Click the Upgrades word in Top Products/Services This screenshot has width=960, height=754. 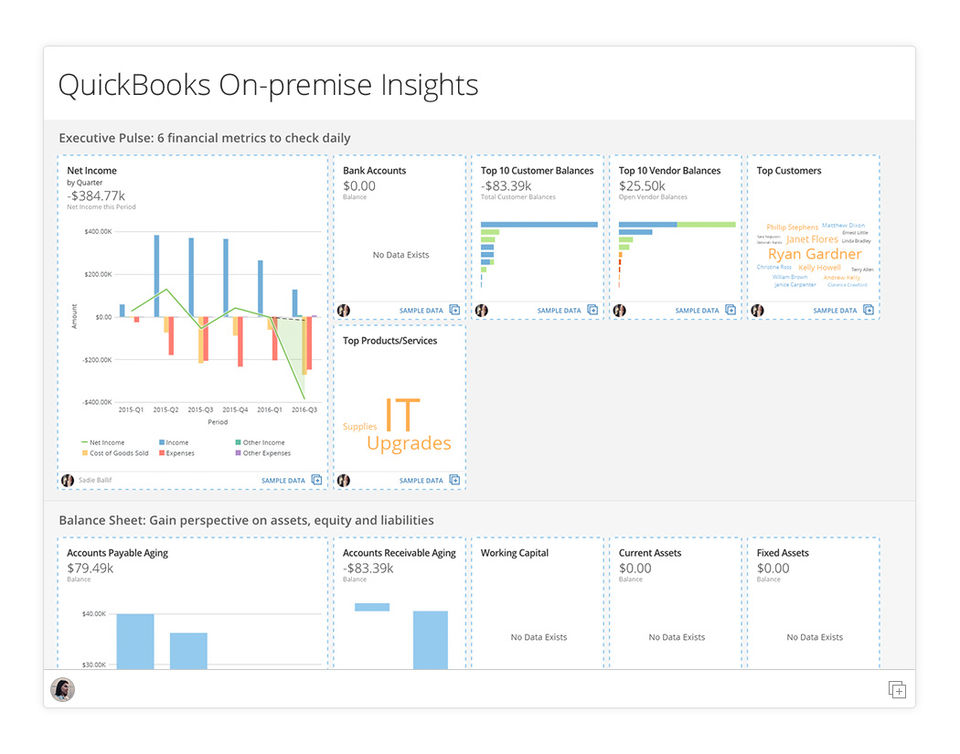click(408, 444)
